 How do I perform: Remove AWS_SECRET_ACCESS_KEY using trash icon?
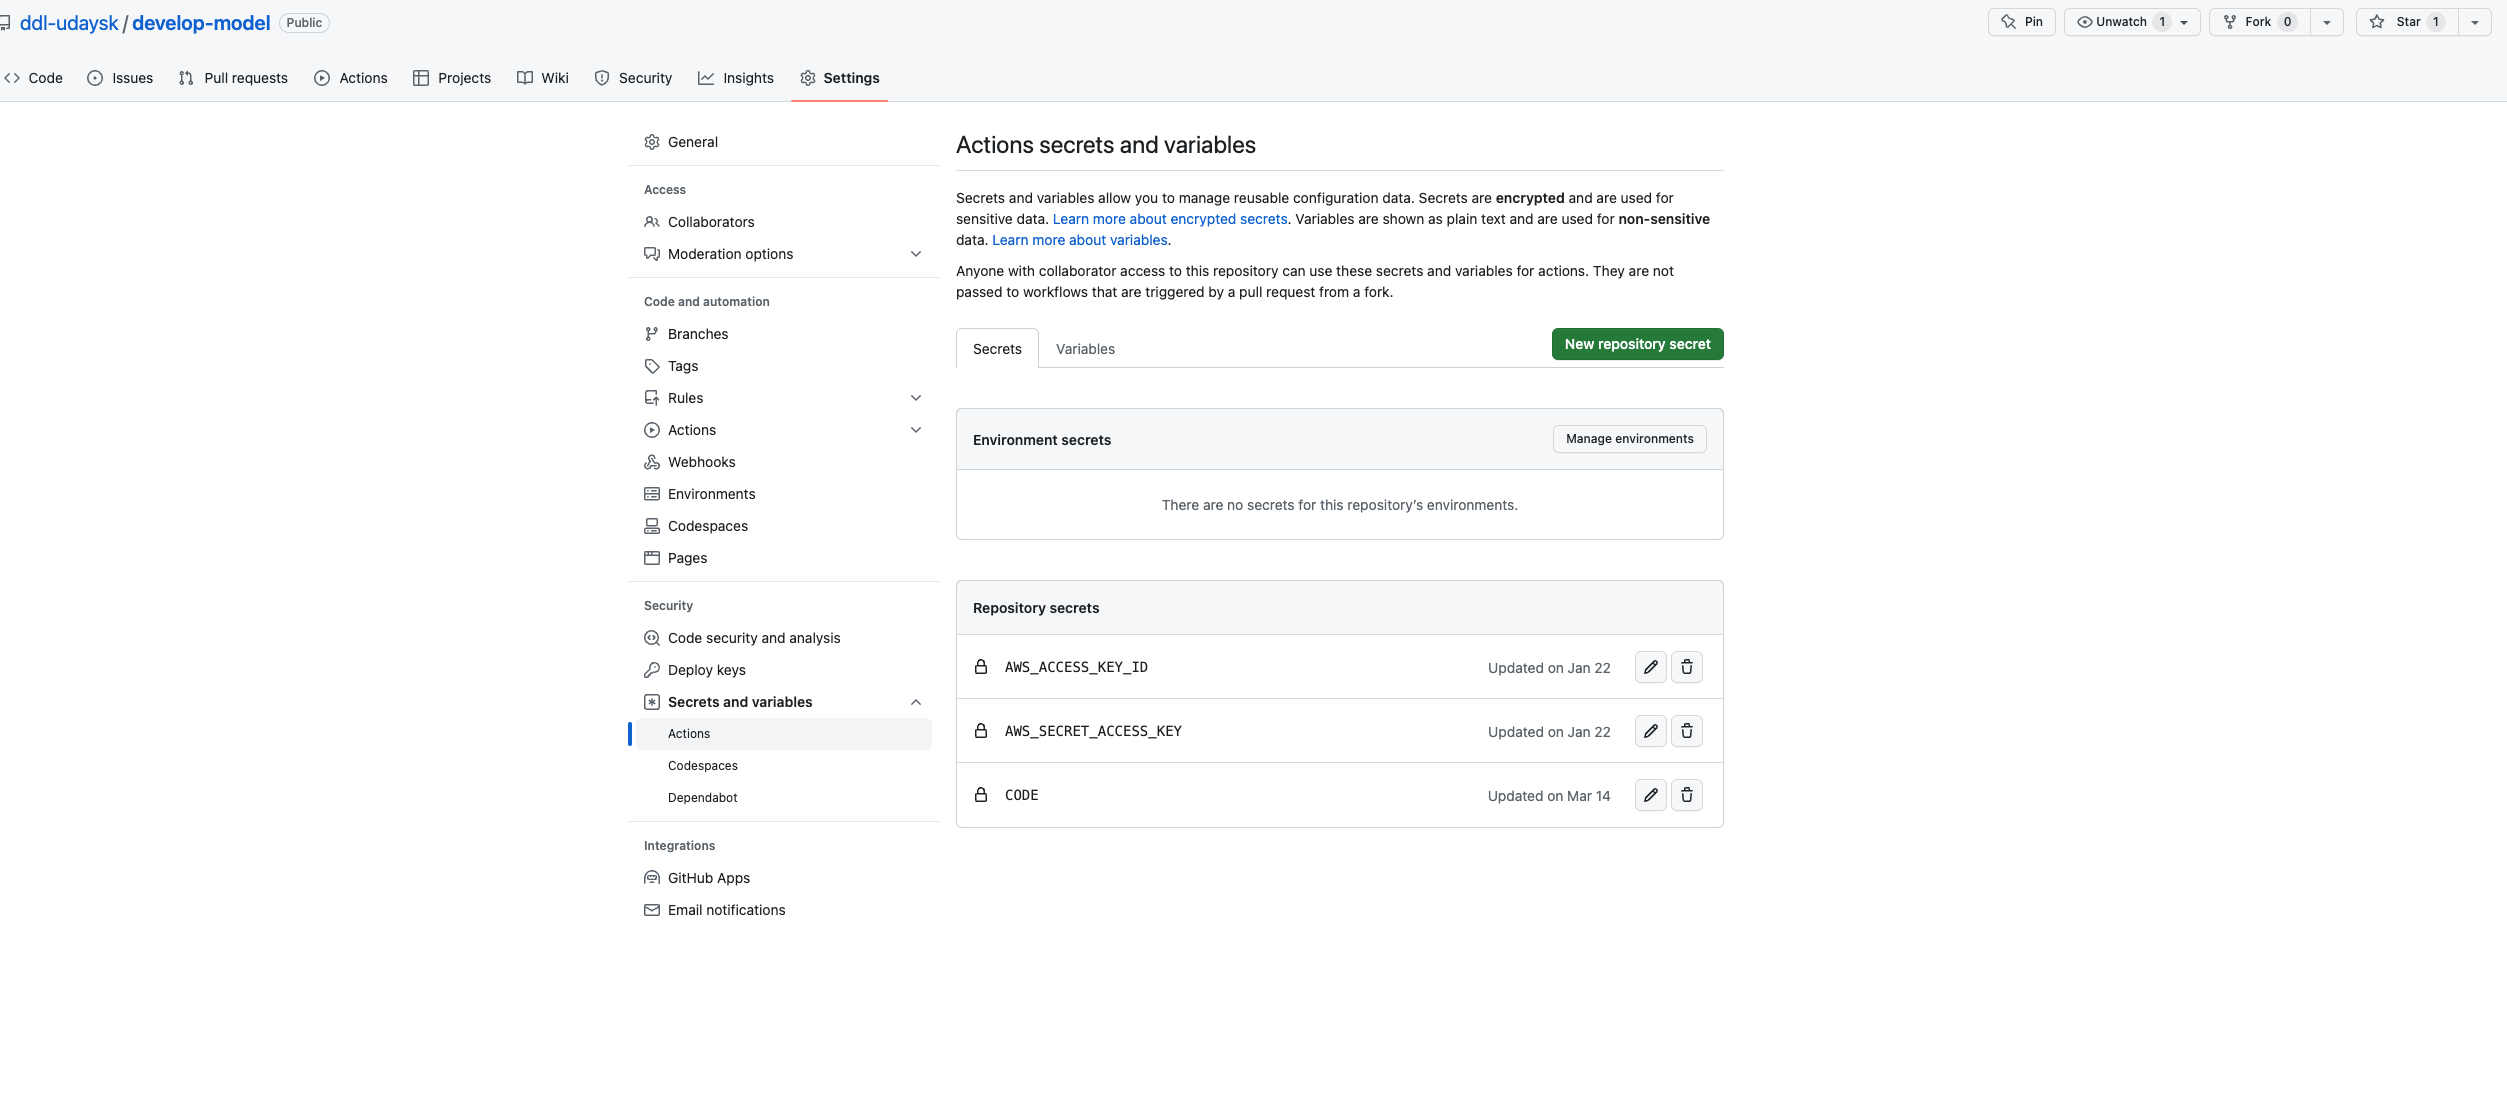[1686, 731]
